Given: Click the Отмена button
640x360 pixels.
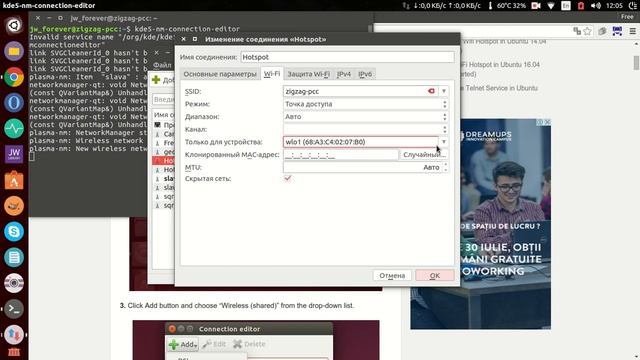Looking at the screenshot, I should pyautogui.click(x=392, y=276).
